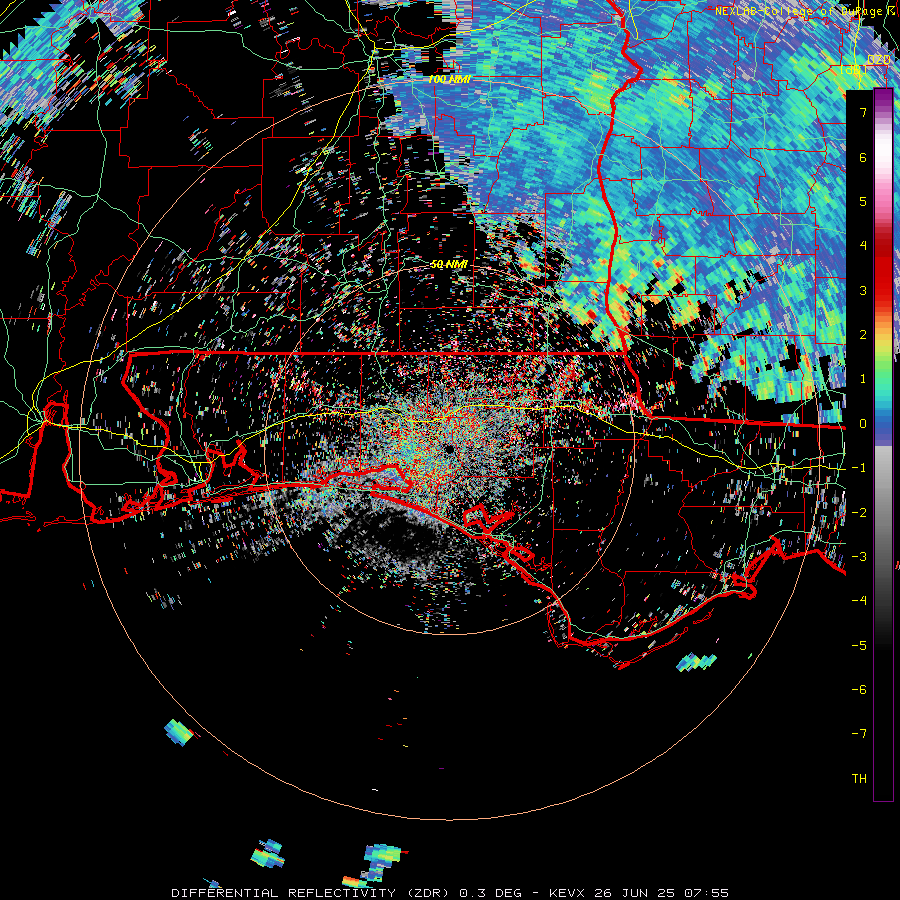Click the 1 value on the color scale
The height and width of the screenshot is (900, 900).
click(x=863, y=379)
